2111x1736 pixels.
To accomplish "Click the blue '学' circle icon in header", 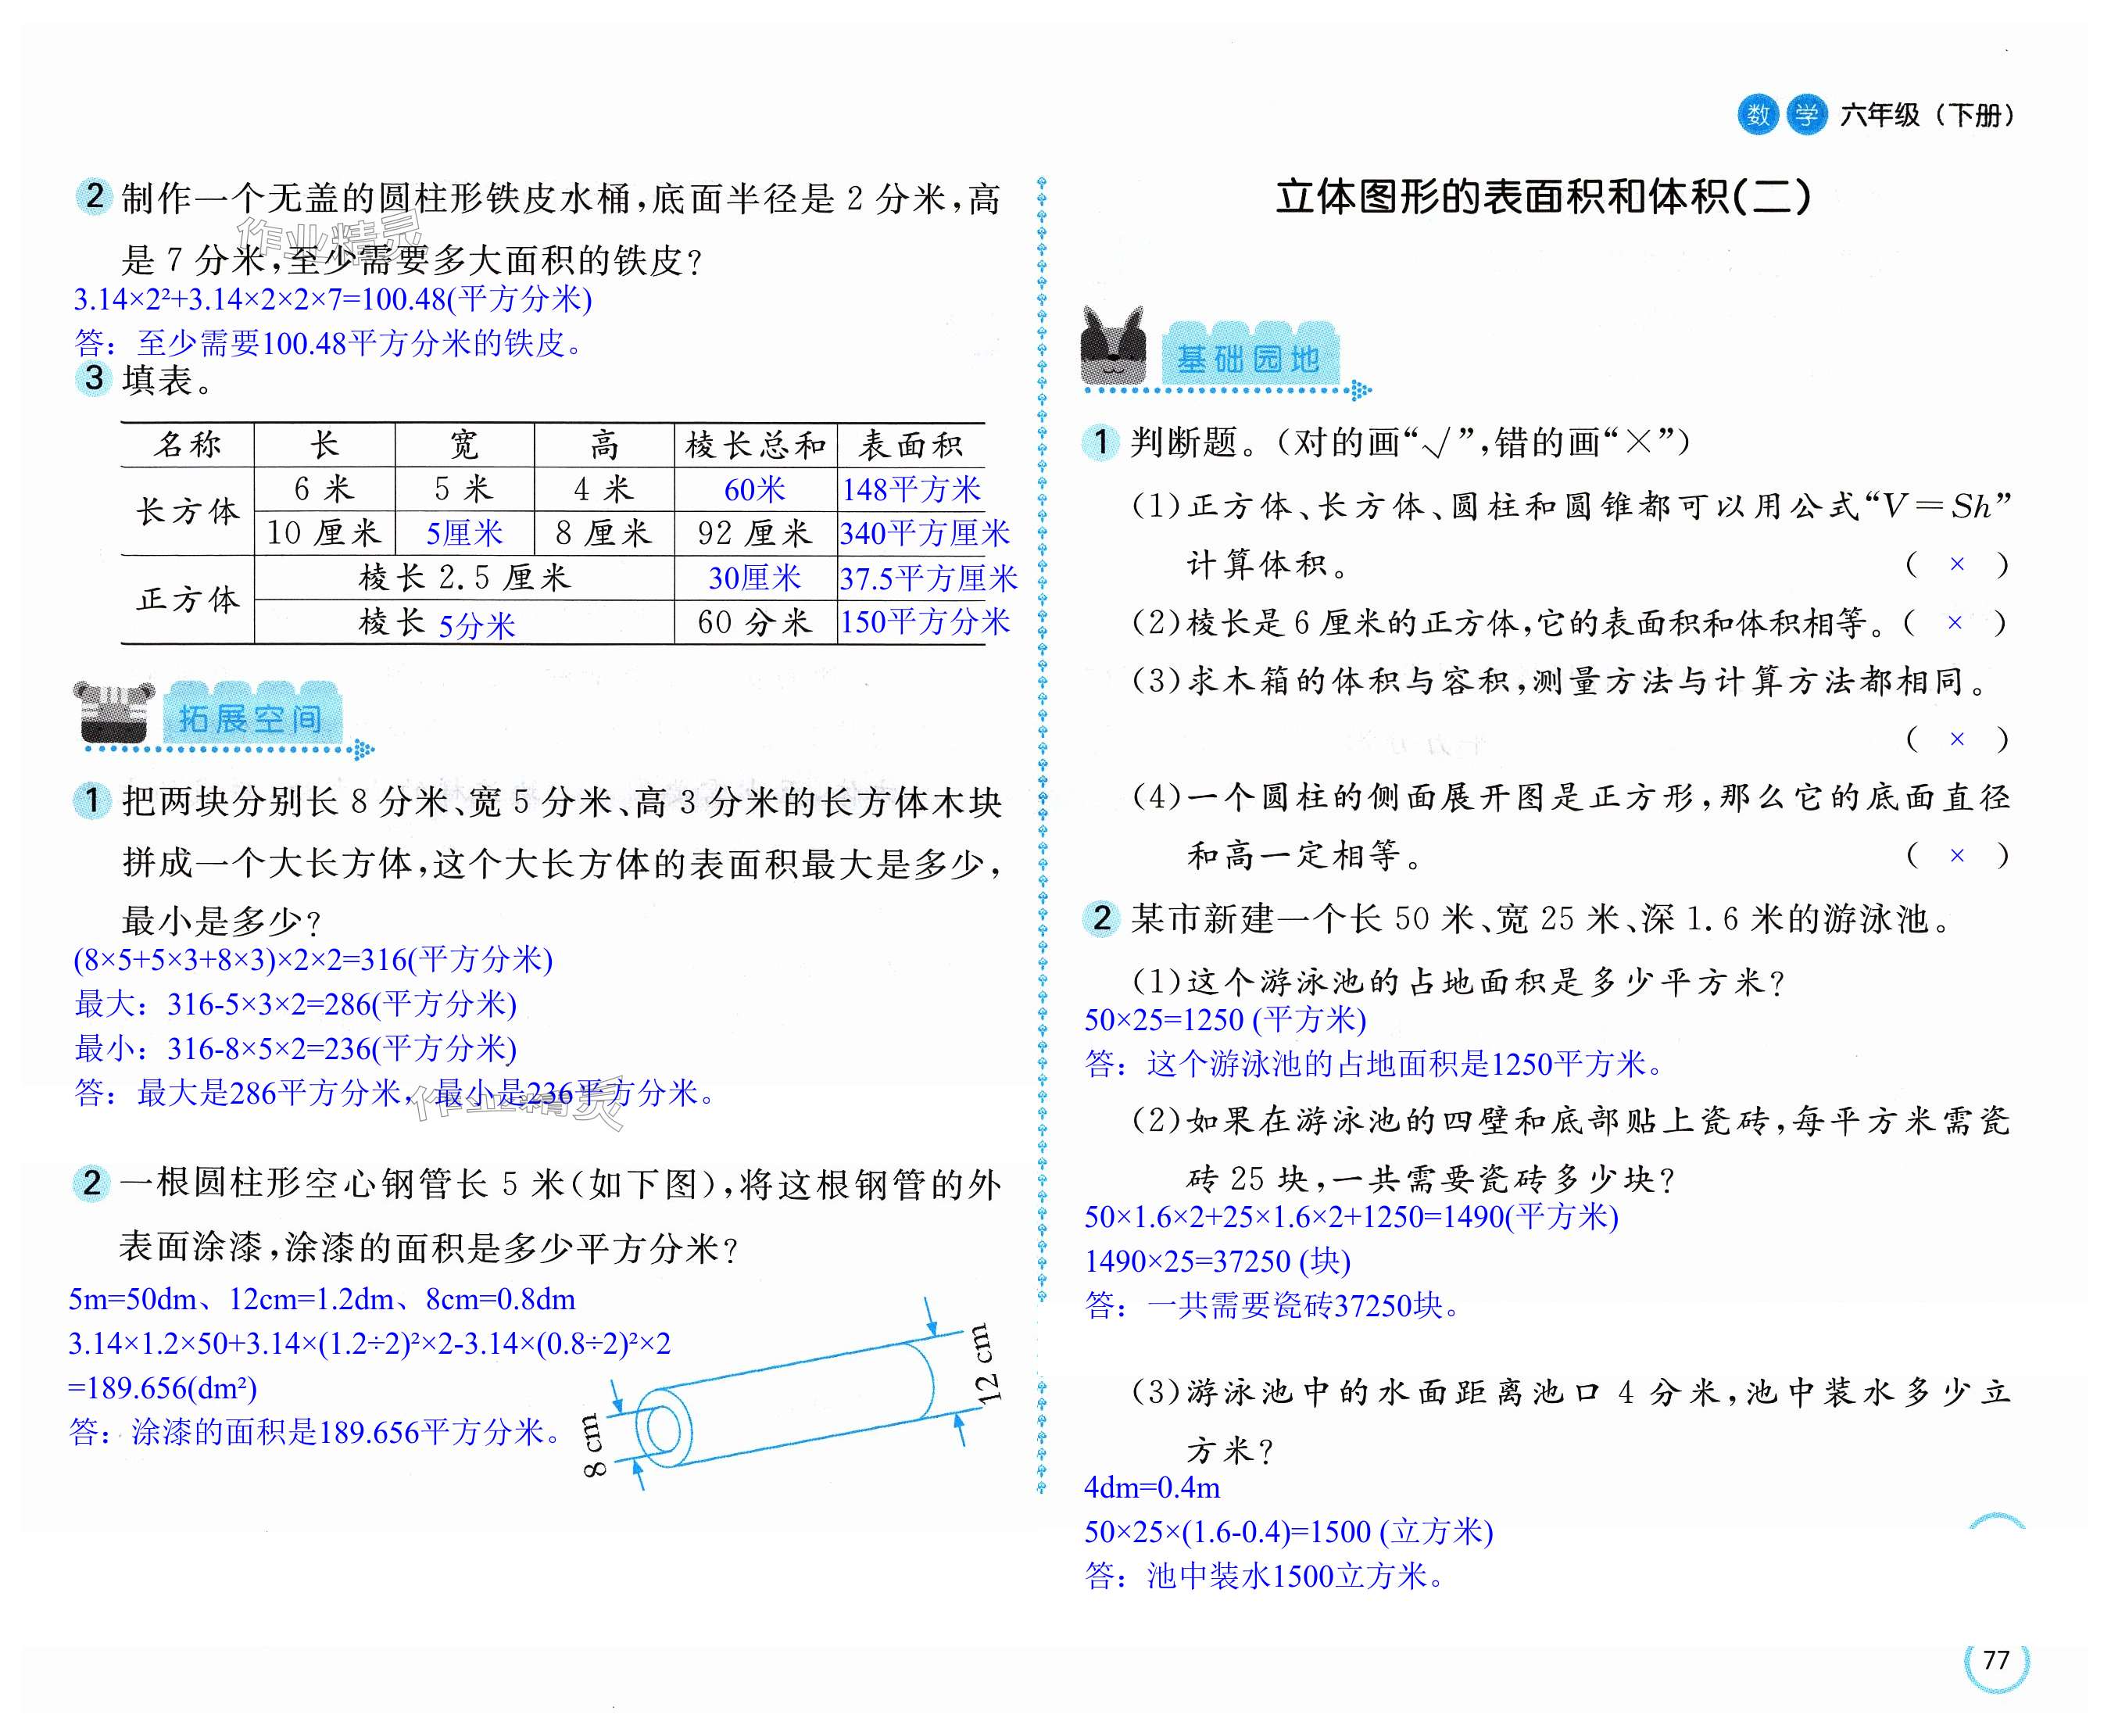I will [1806, 115].
